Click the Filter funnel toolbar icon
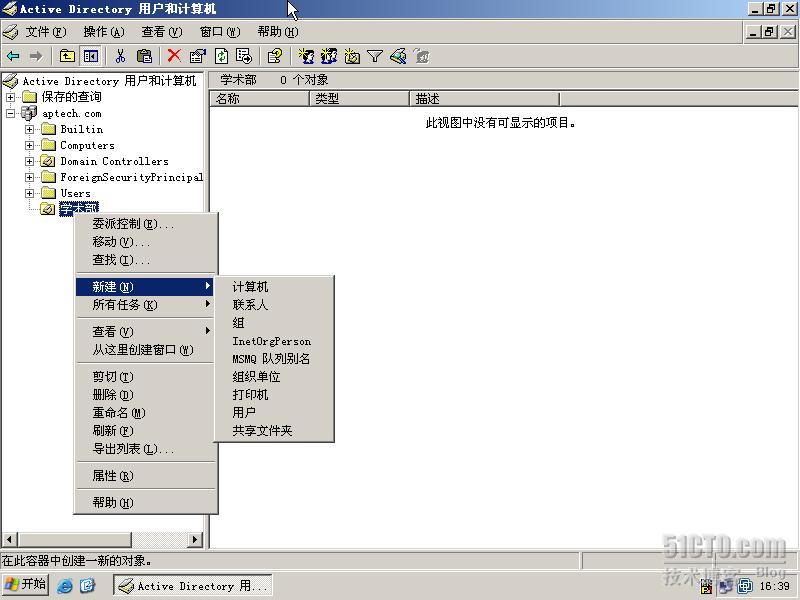 [375, 56]
